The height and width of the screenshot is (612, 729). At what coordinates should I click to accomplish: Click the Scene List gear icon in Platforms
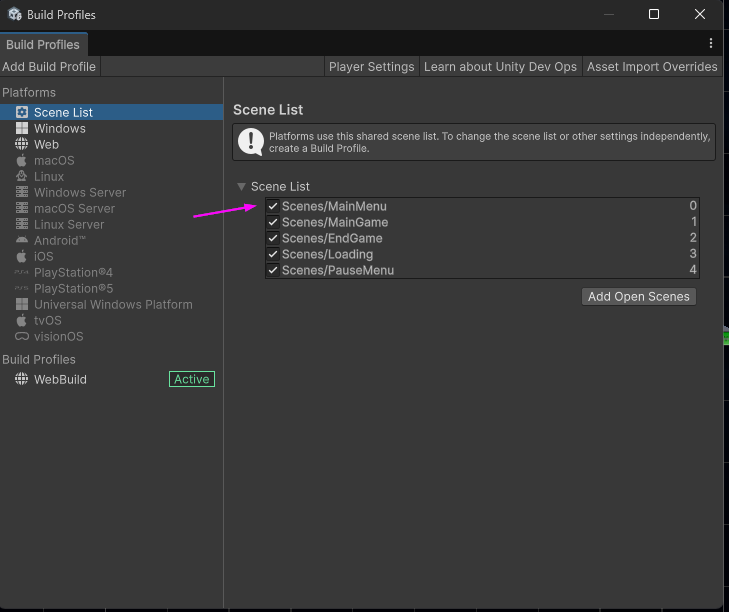point(22,112)
